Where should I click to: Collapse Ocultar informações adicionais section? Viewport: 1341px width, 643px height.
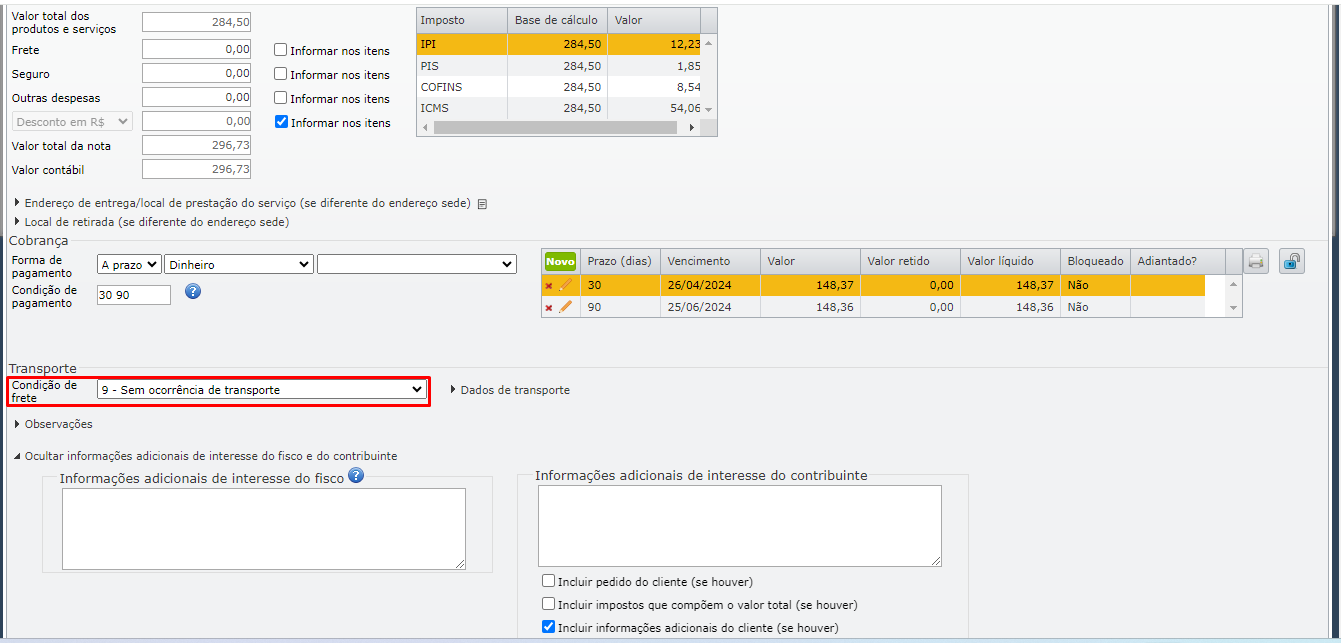coord(205,456)
